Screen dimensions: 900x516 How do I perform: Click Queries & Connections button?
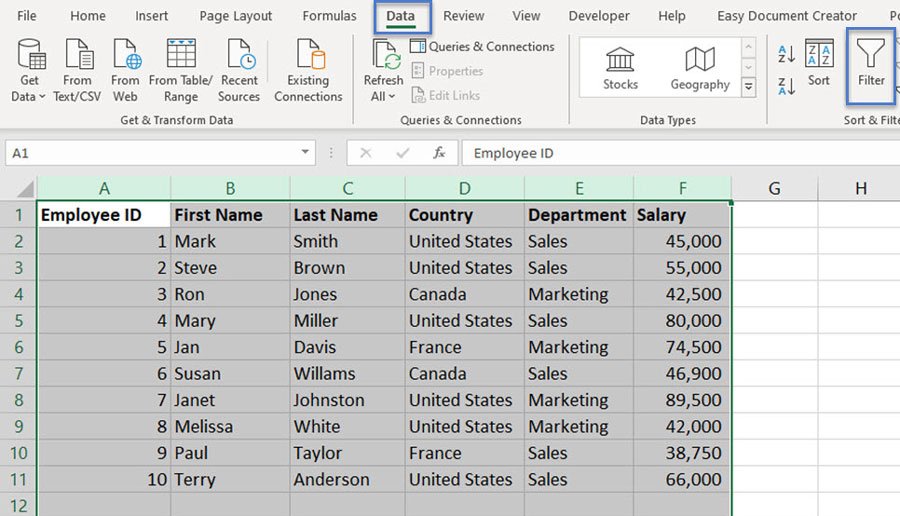coord(481,47)
